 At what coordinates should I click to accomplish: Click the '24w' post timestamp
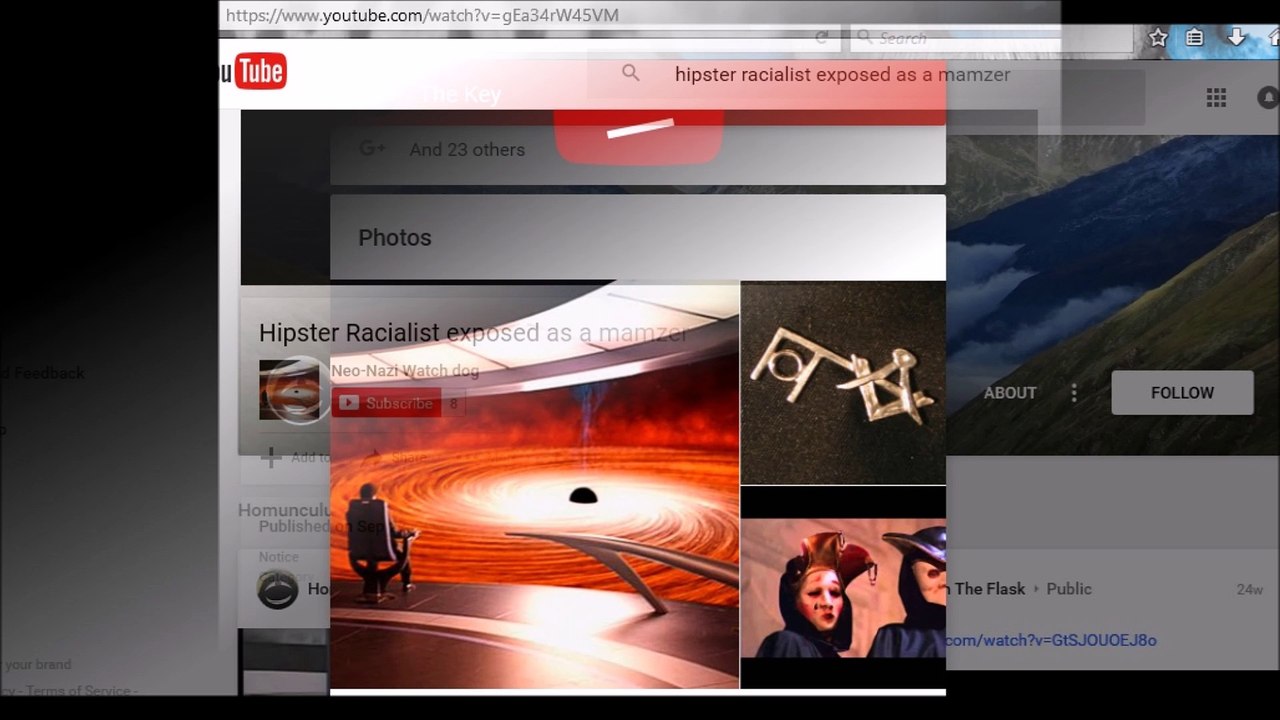pyautogui.click(x=1250, y=589)
